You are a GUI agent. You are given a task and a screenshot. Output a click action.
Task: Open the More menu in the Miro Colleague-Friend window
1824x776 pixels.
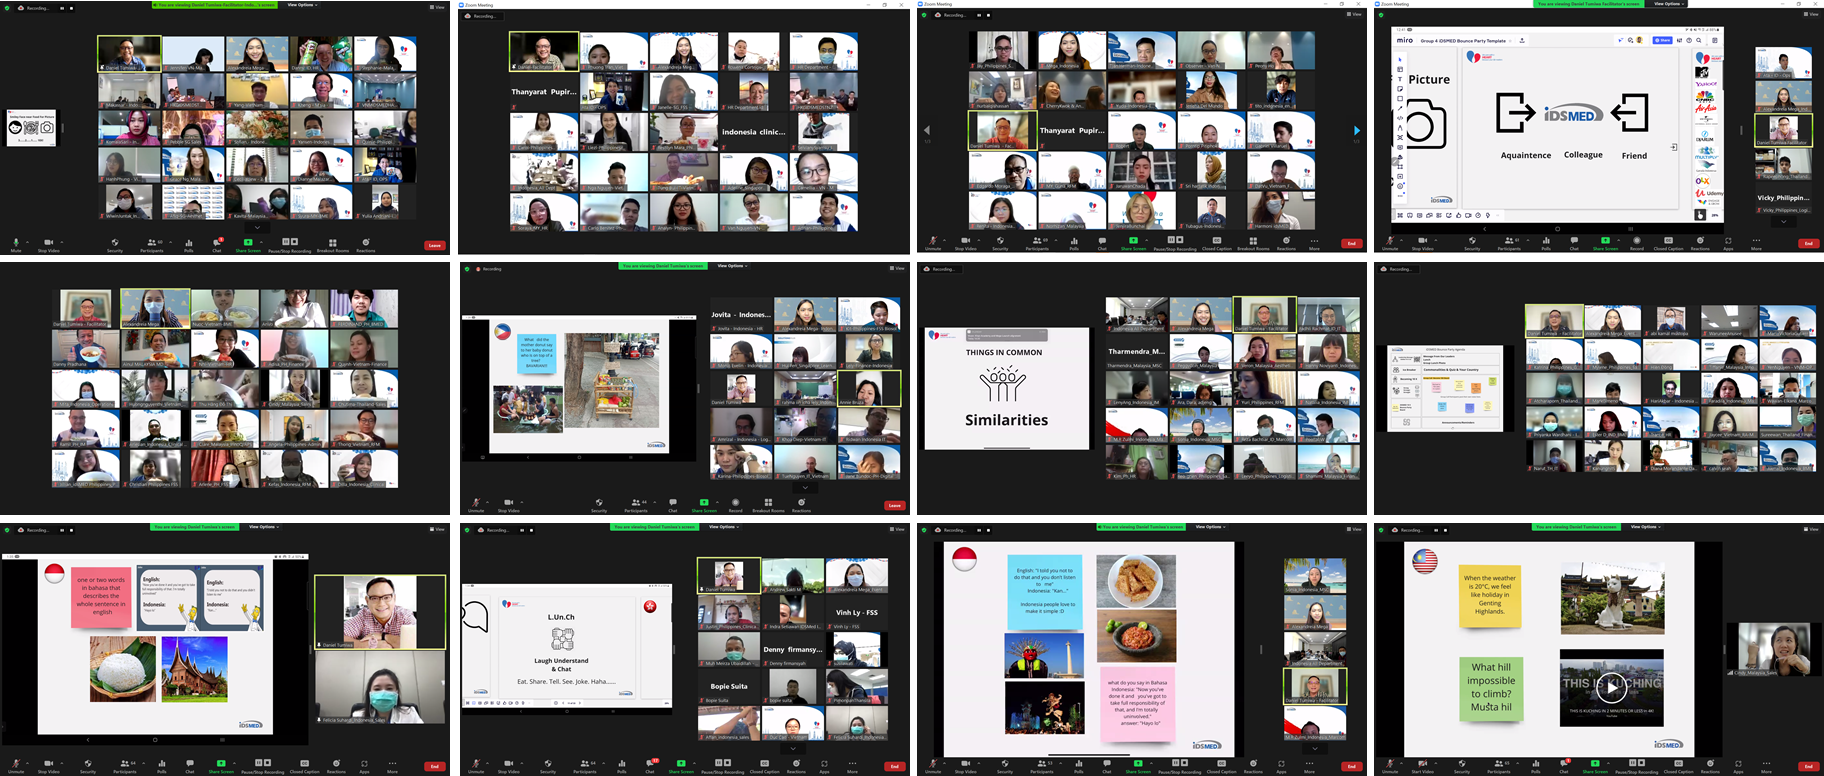(x=1756, y=243)
